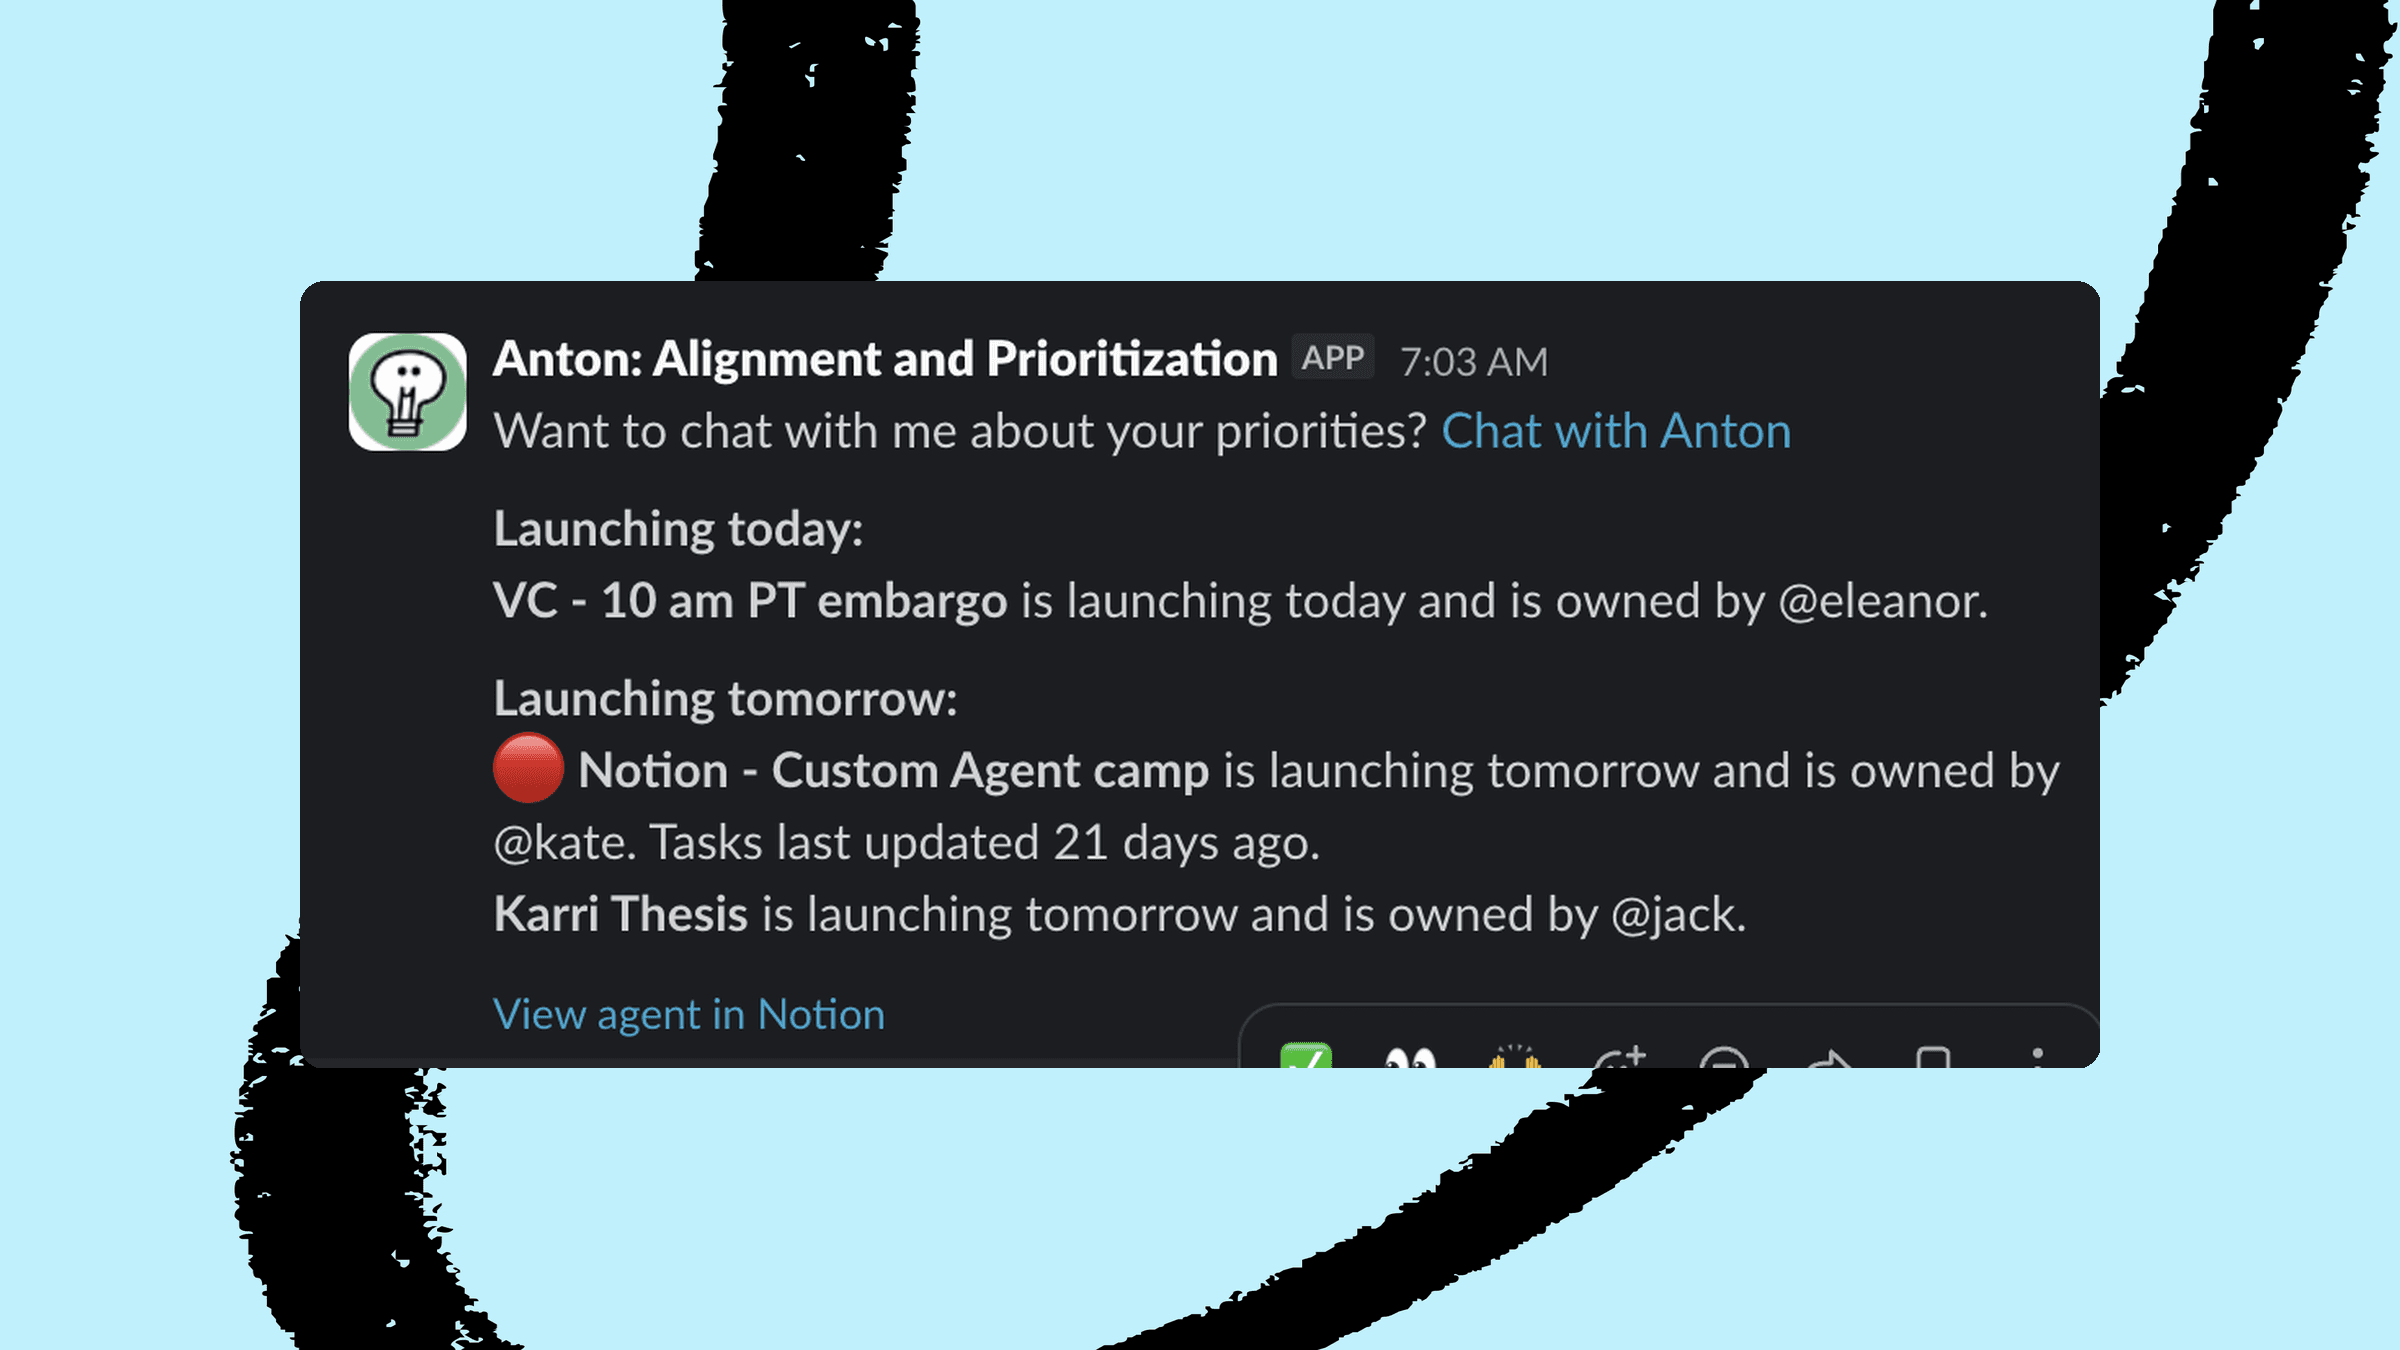
Task: Open the Chat with Anton link
Action: 1615,431
